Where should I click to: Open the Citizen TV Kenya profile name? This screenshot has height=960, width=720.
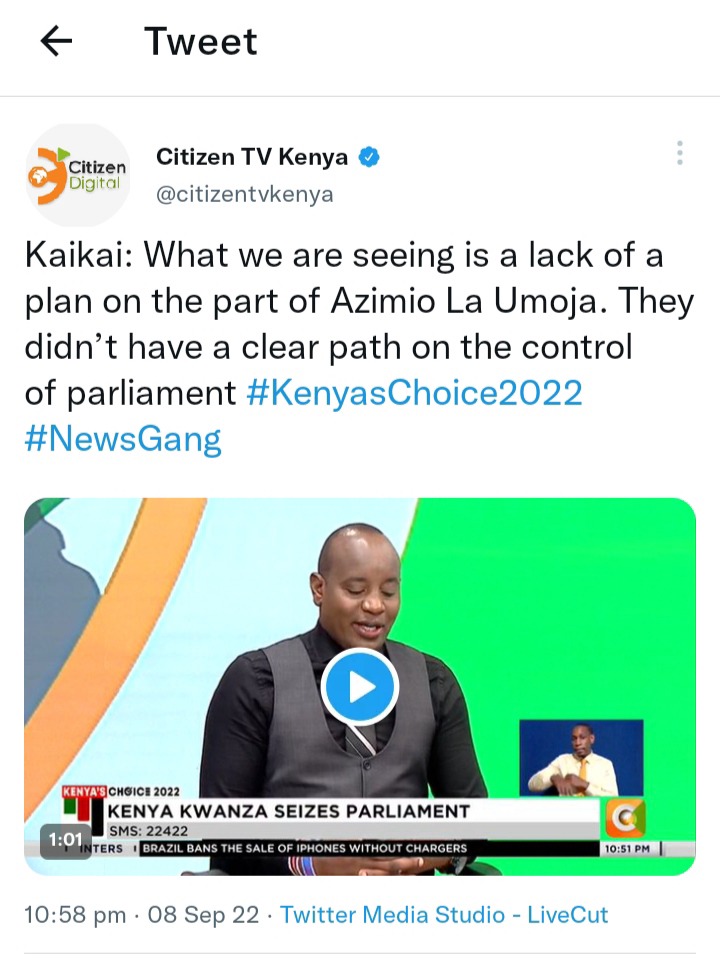coord(252,157)
